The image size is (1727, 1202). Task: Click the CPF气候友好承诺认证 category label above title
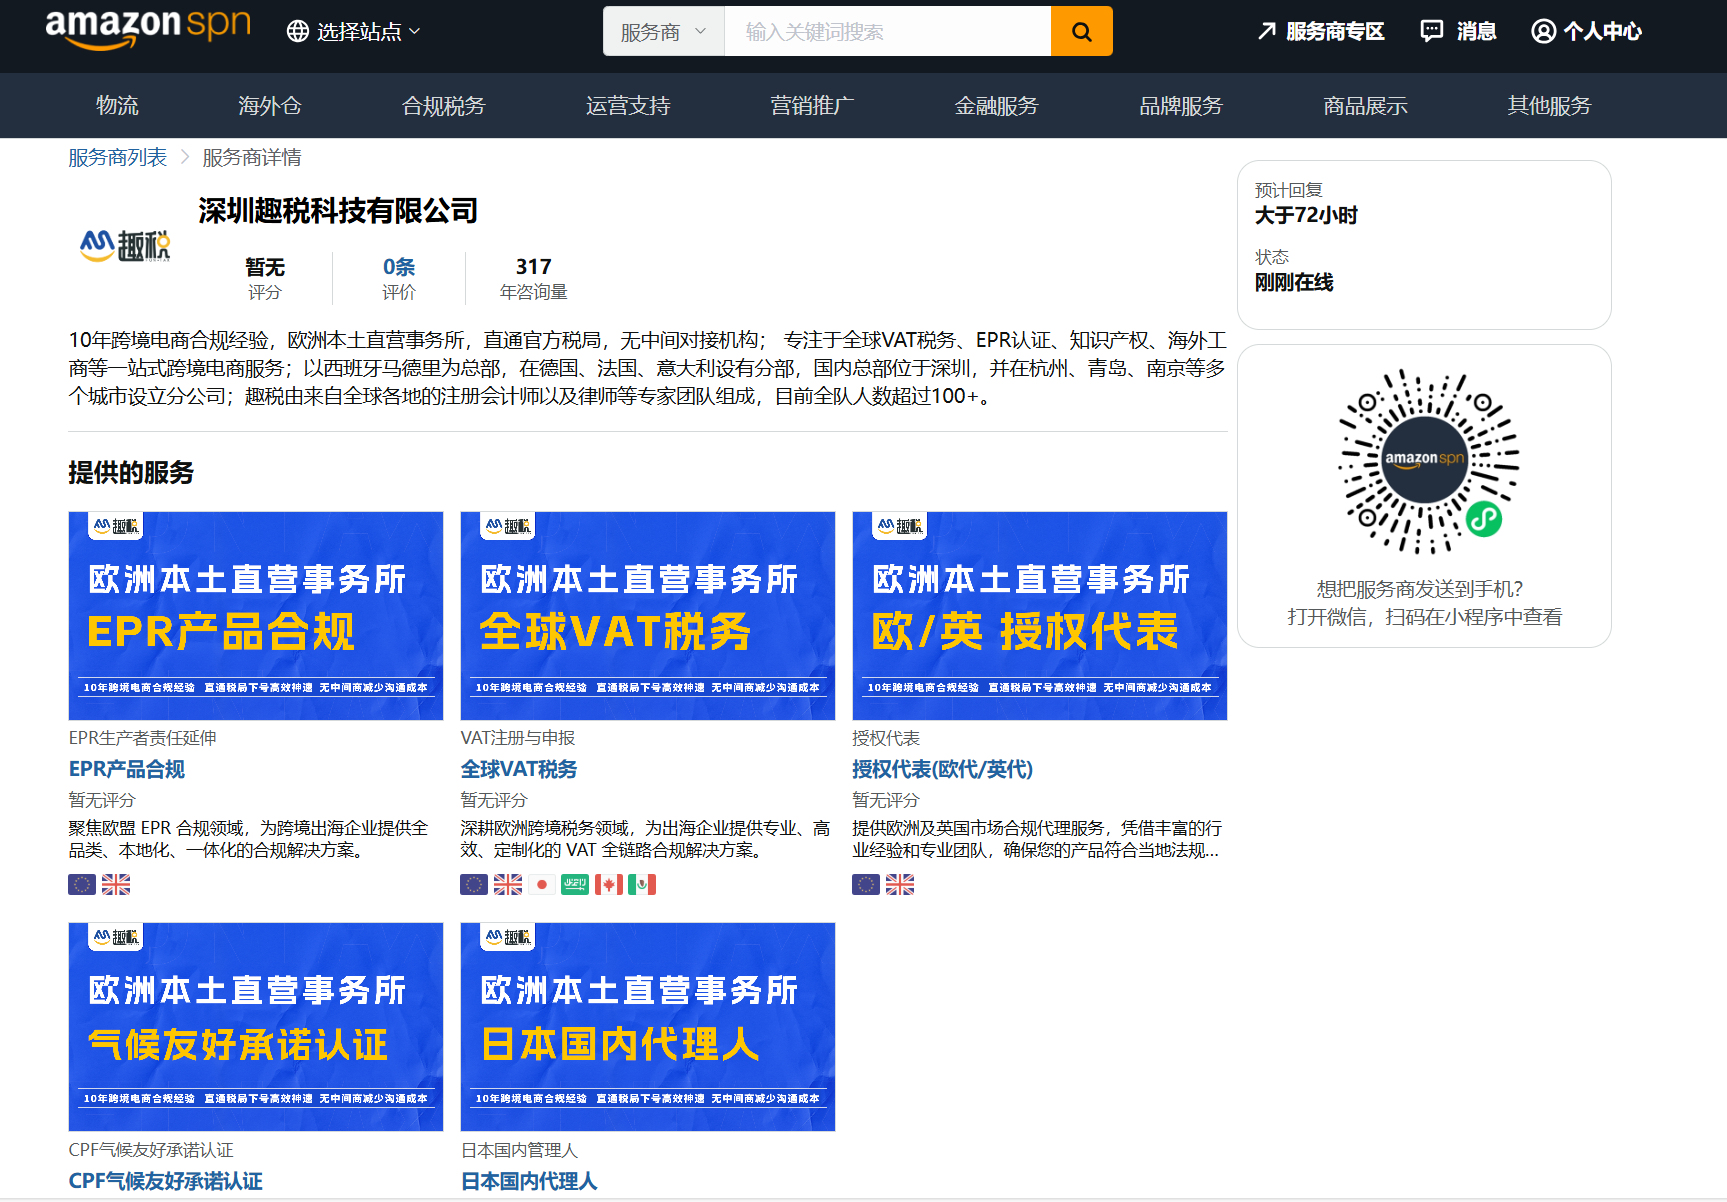pos(150,1150)
